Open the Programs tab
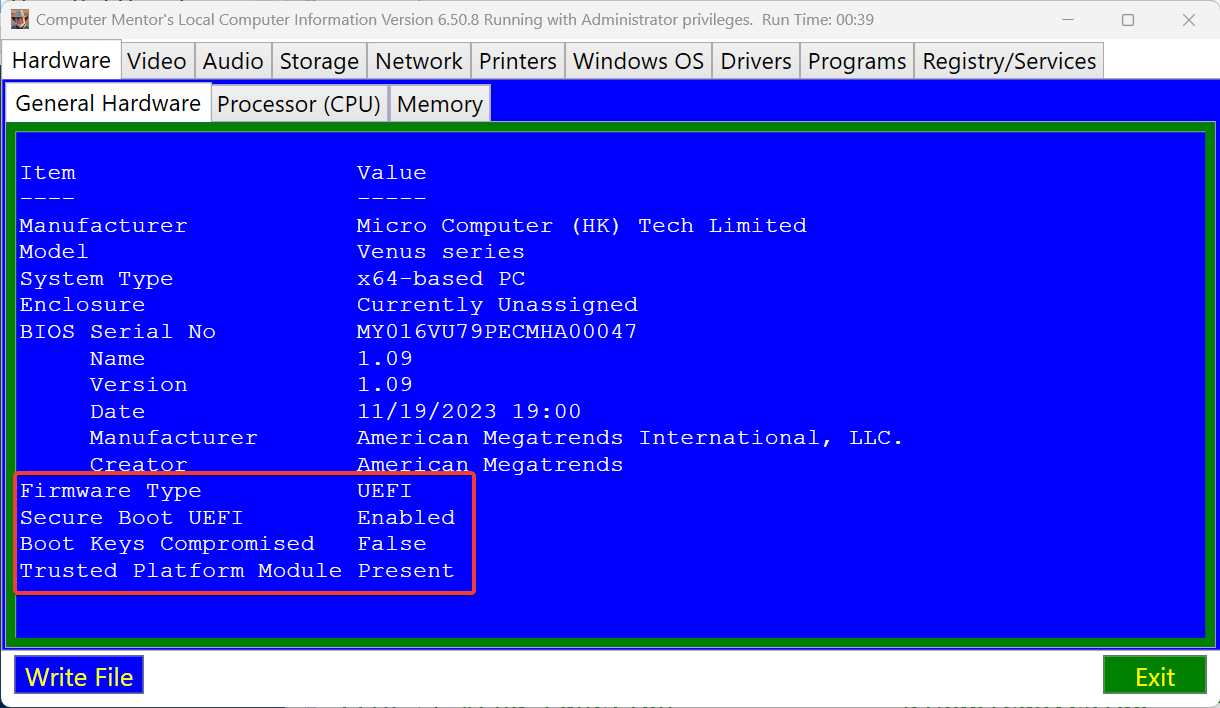This screenshot has height=708, width=1220. pos(857,61)
